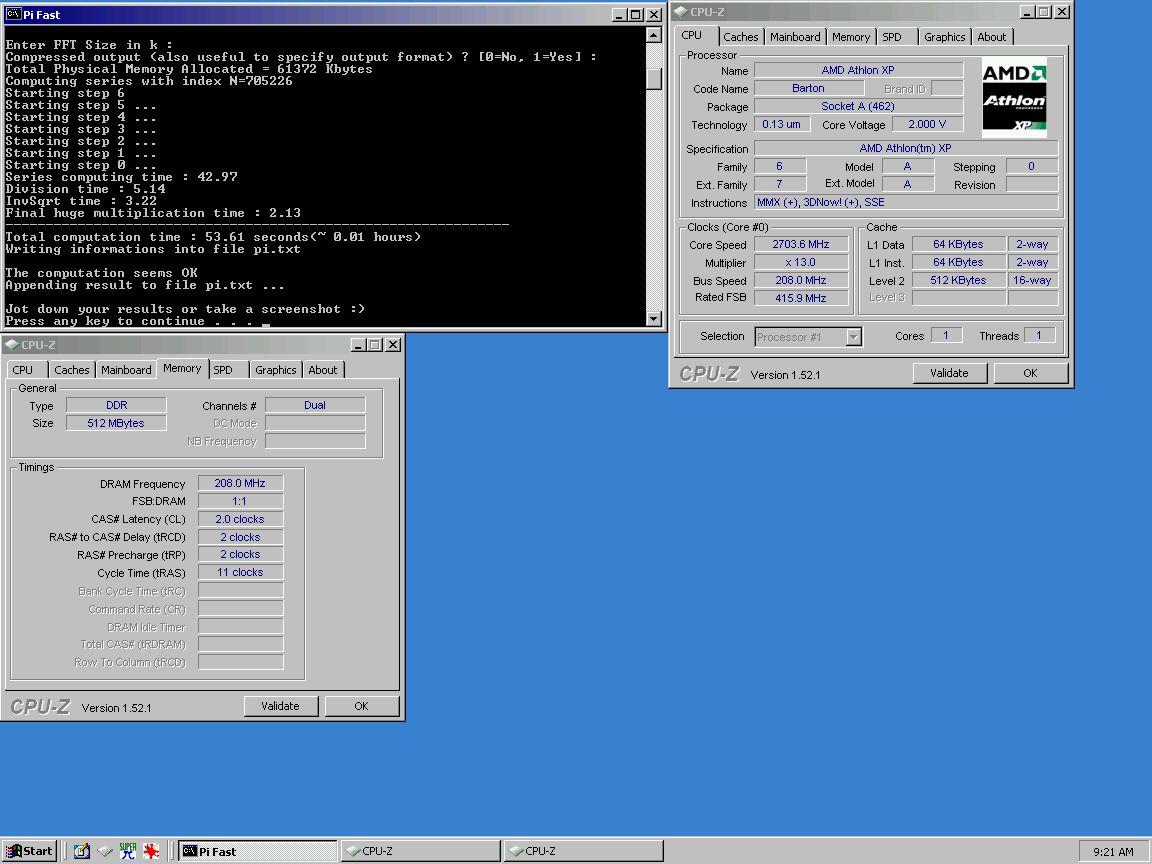This screenshot has width=1152, height=864.
Task: Launch Super Pi from the quick launch bar
Action: (x=128, y=851)
